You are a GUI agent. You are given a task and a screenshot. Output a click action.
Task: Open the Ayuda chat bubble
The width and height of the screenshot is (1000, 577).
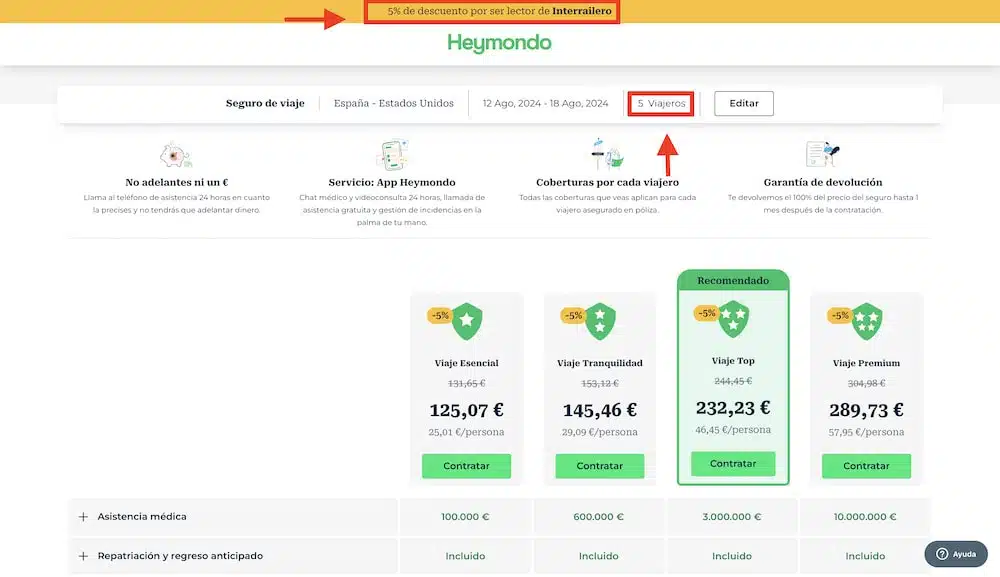(954, 553)
